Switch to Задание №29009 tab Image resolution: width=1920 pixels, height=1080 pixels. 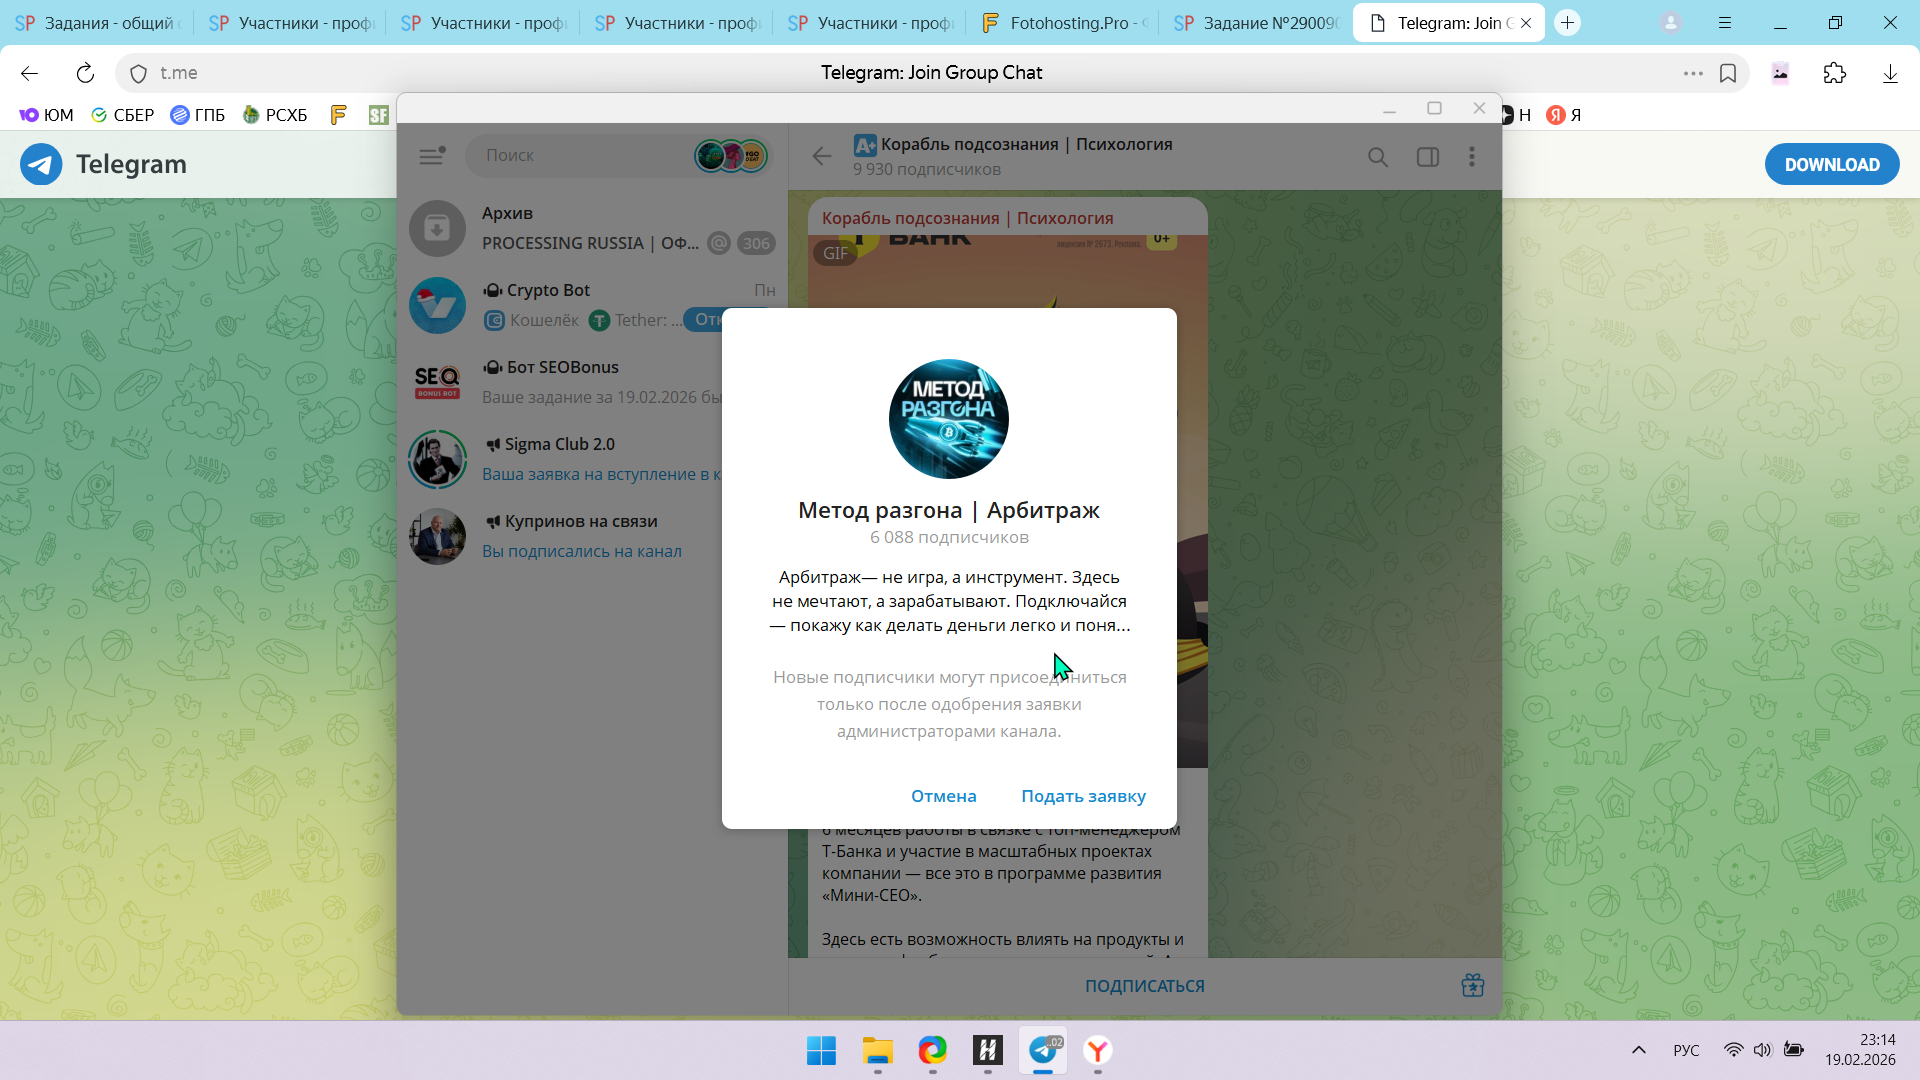(x=1258, y=23)
